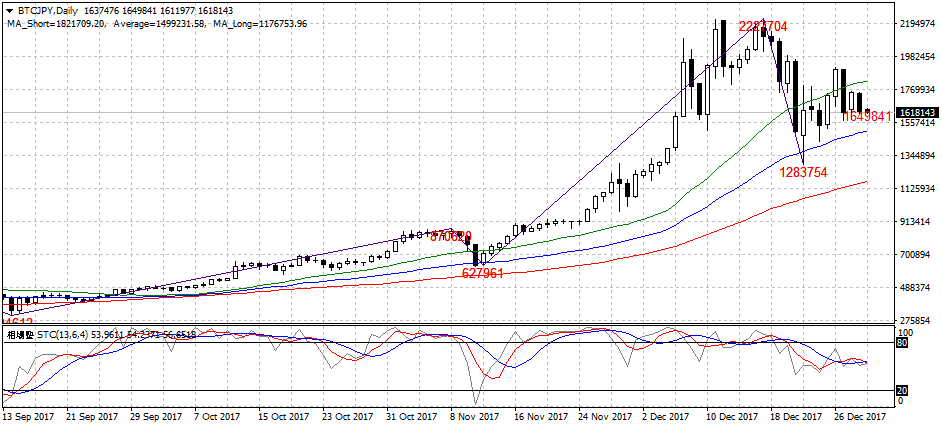The image size is (942, 428).
Task: Click the 13 Sep 2017 date label
Action: point(31,416)
